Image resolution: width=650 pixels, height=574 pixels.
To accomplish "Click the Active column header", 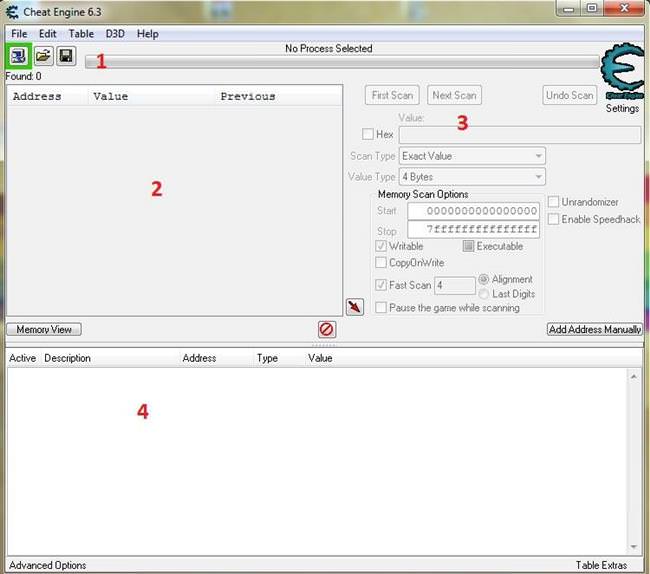I will 22,358.
